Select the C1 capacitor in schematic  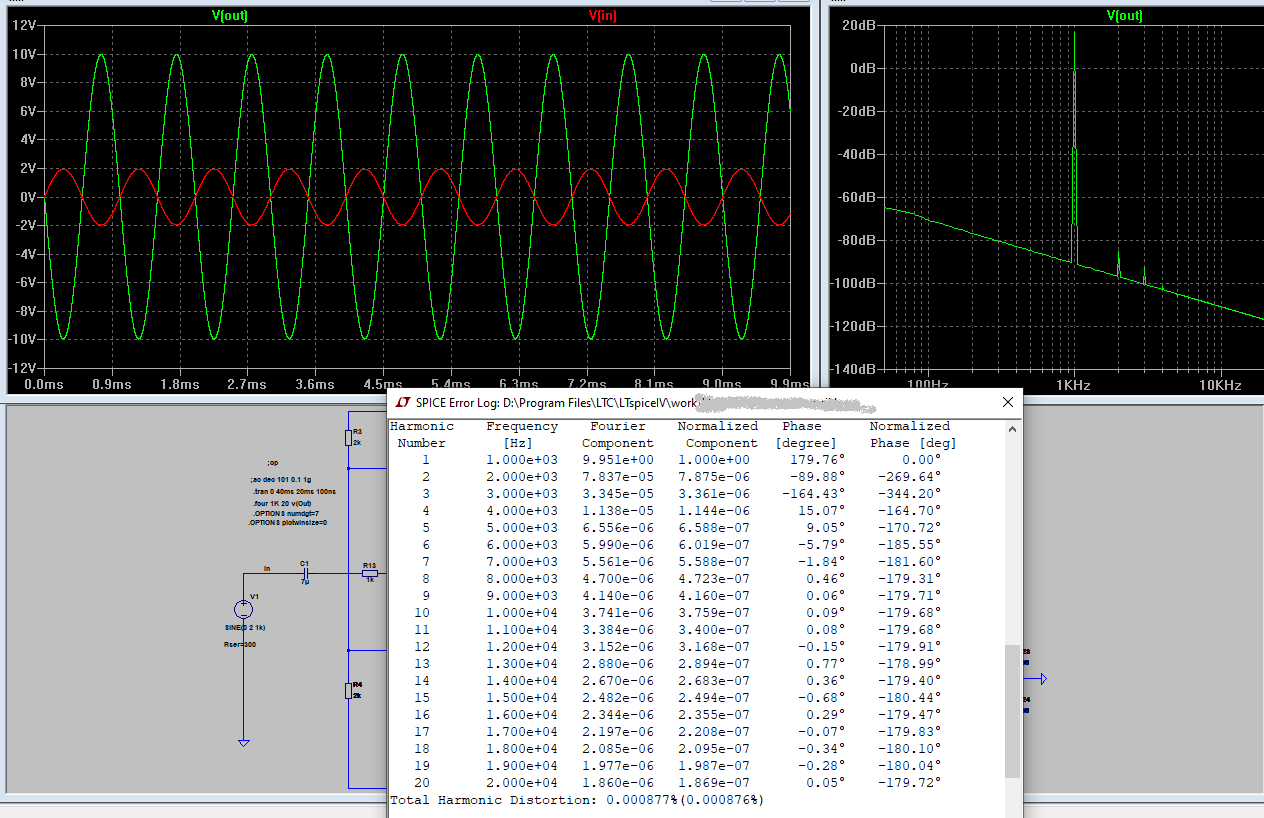coord(305,573)
